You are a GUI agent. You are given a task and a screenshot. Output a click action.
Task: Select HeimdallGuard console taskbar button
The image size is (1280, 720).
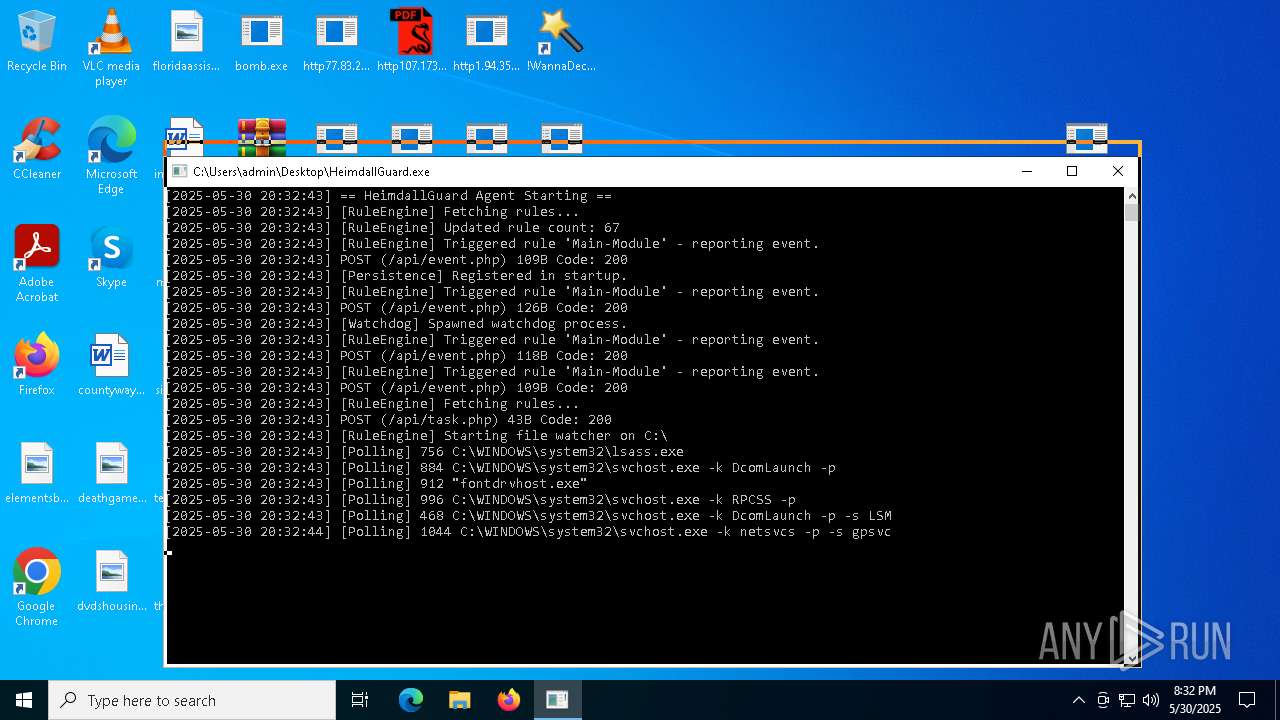[557, 700]
